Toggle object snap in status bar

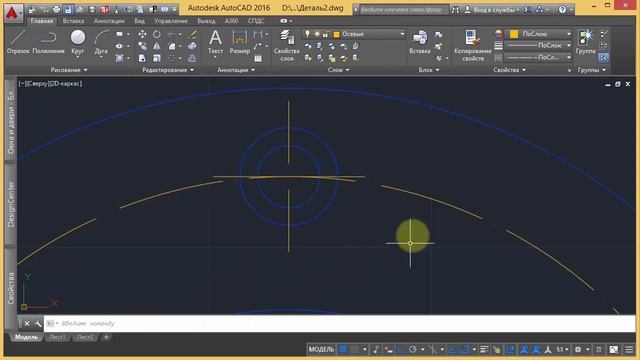click(464, 349)
